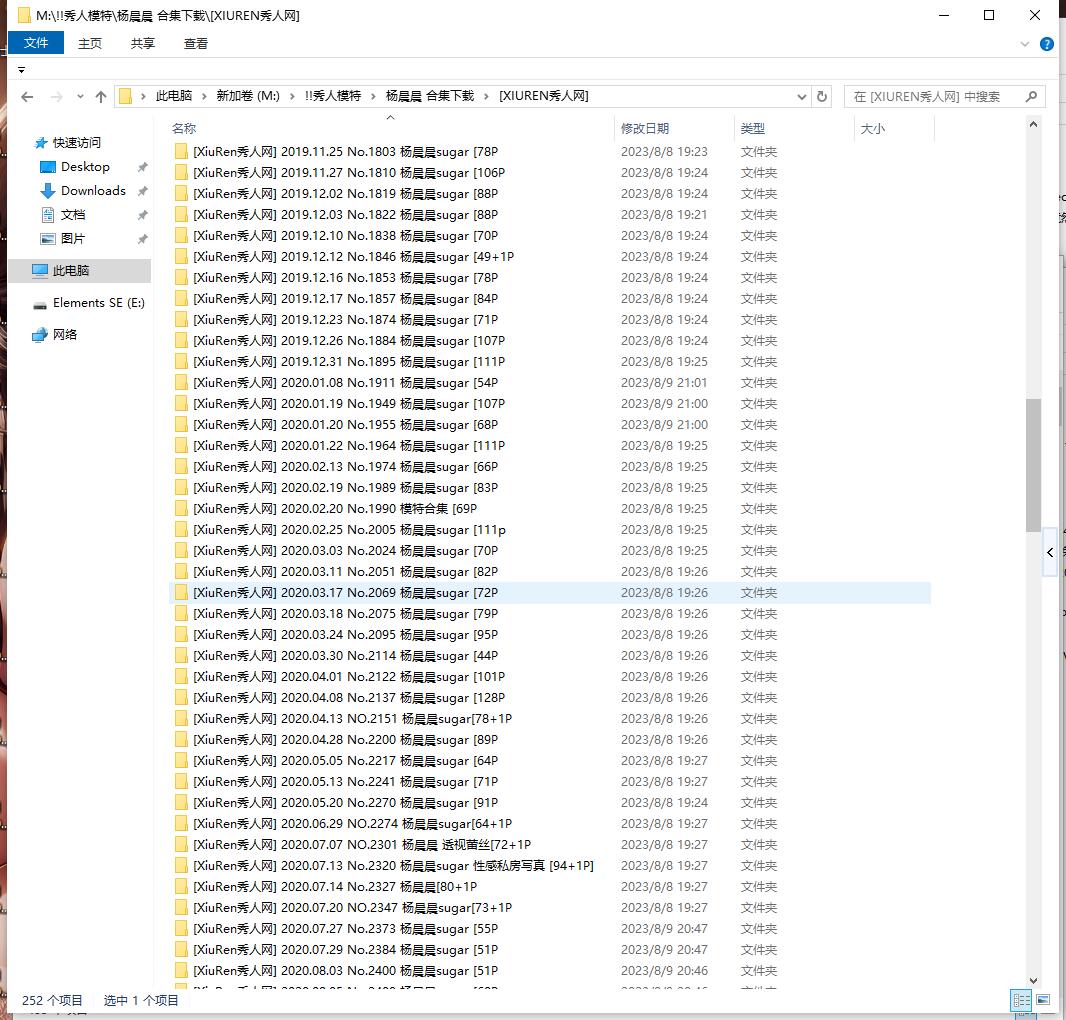Open the address bar history dropdown
Viewport: 1066px width, 1020px height.
[802, 97]
